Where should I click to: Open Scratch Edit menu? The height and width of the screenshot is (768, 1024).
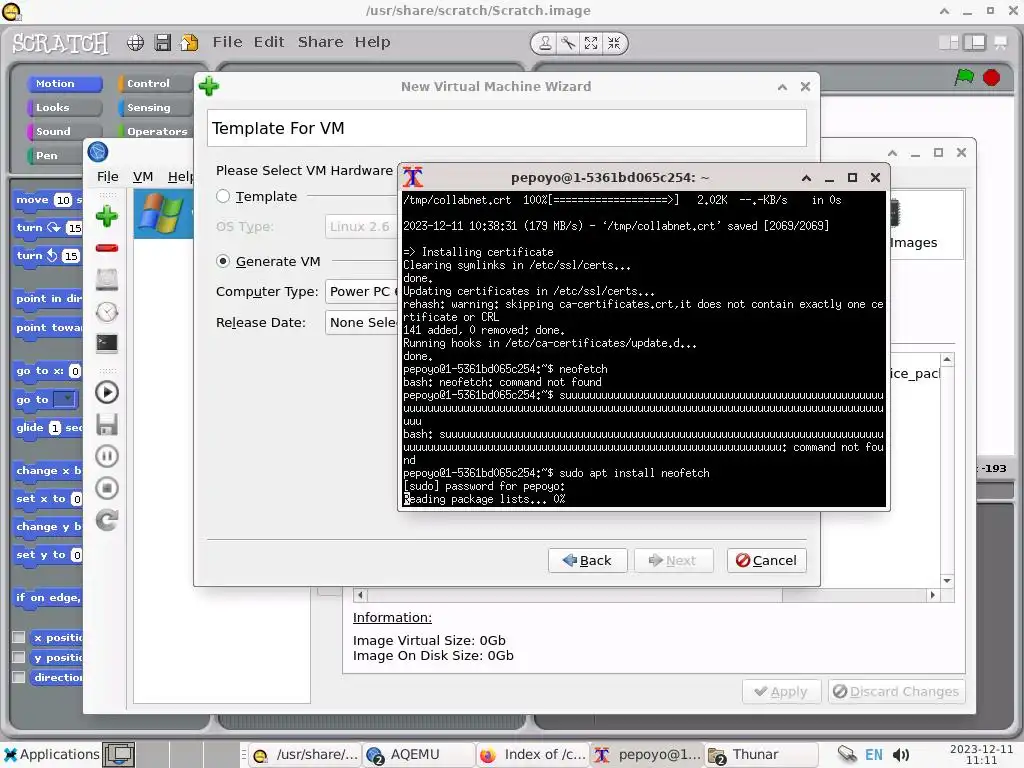[269, 42]
